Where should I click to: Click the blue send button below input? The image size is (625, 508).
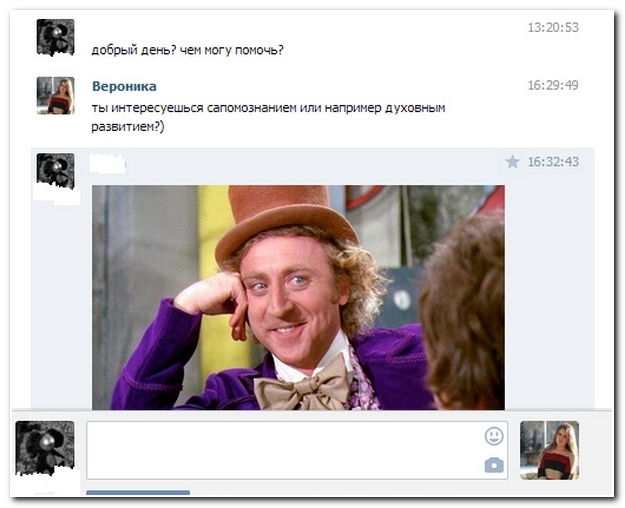pyautogui.click(x=138, y=493)
